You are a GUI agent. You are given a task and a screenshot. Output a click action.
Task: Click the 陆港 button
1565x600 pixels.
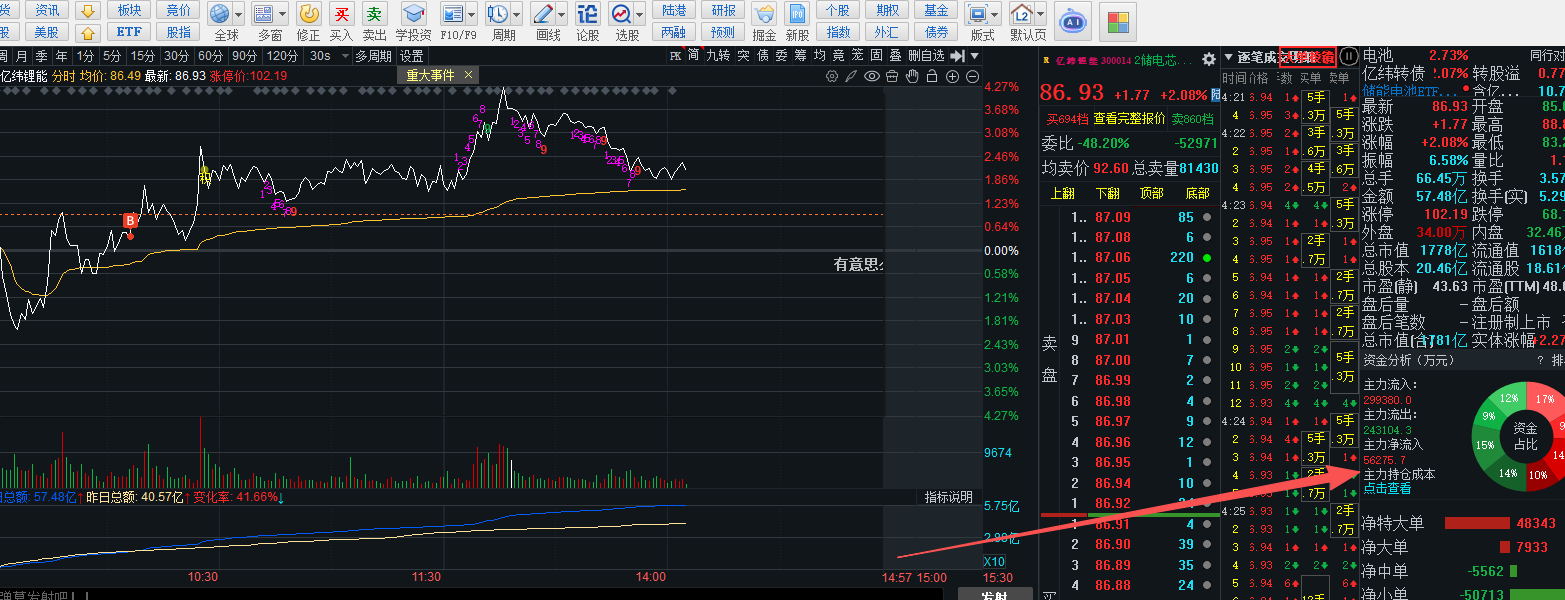tap(674, 10)
